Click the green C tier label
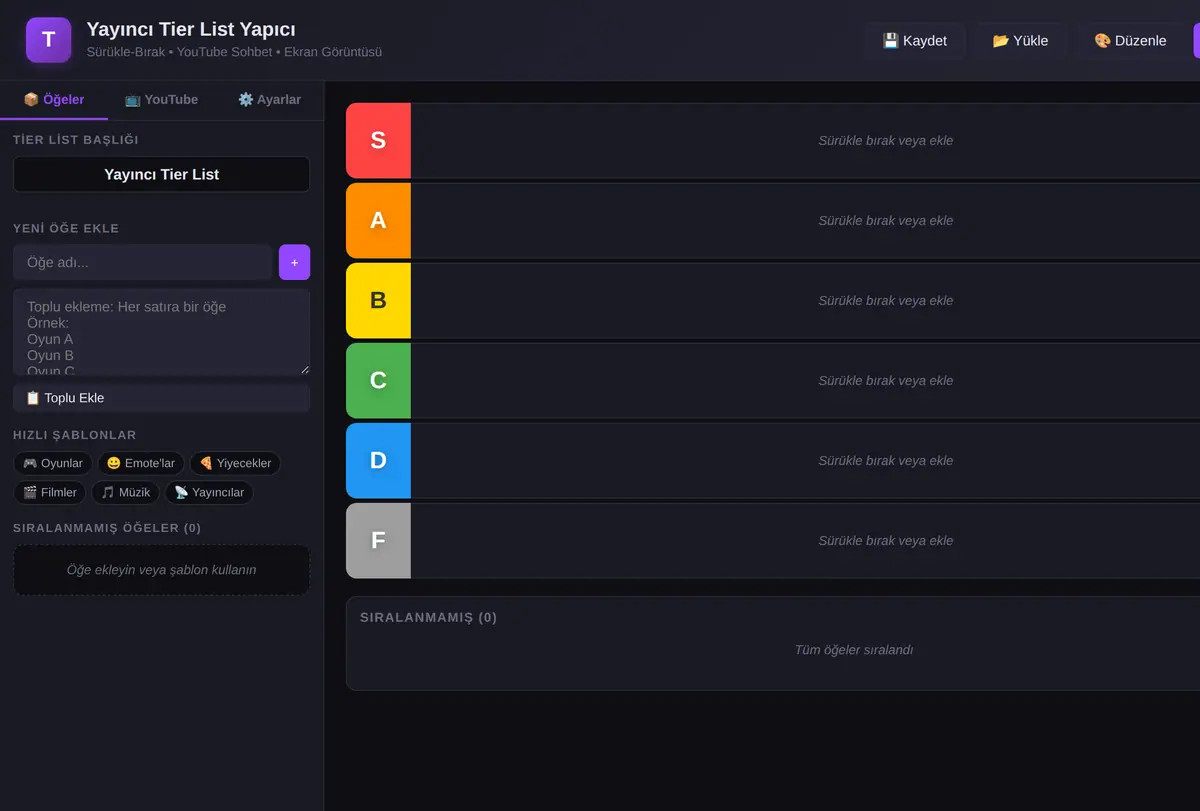 pyautogui.click(x=378, y=380)
